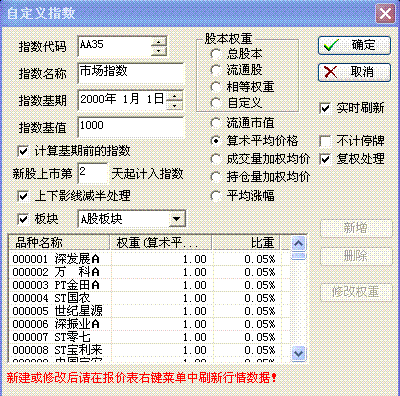Image resolution: width=400 pixels, height=396 pixels.
Task: Select the 算术平均价格 radio option
Action: point(254,141)
